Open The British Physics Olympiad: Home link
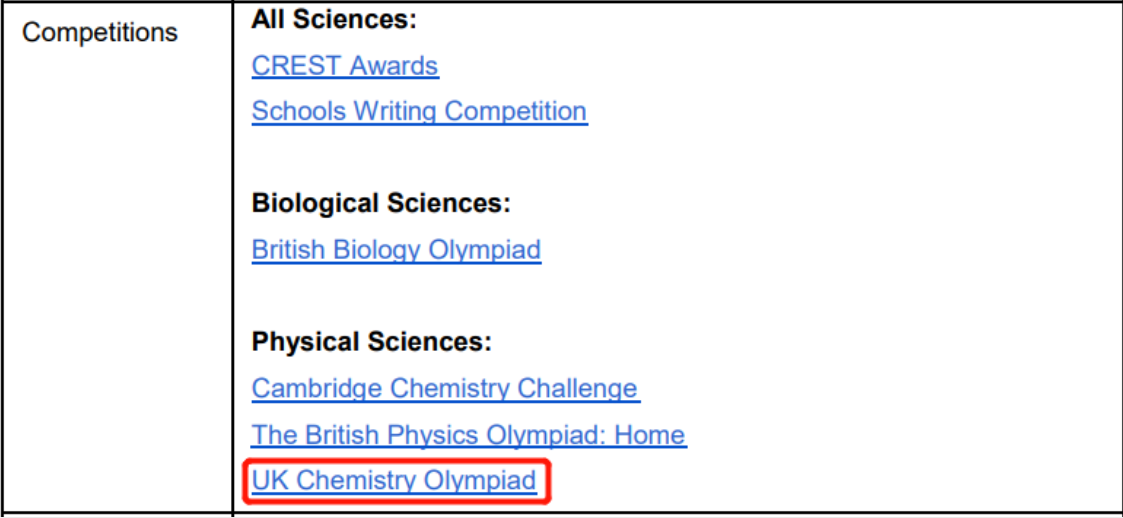 click(x=468, y=435)
